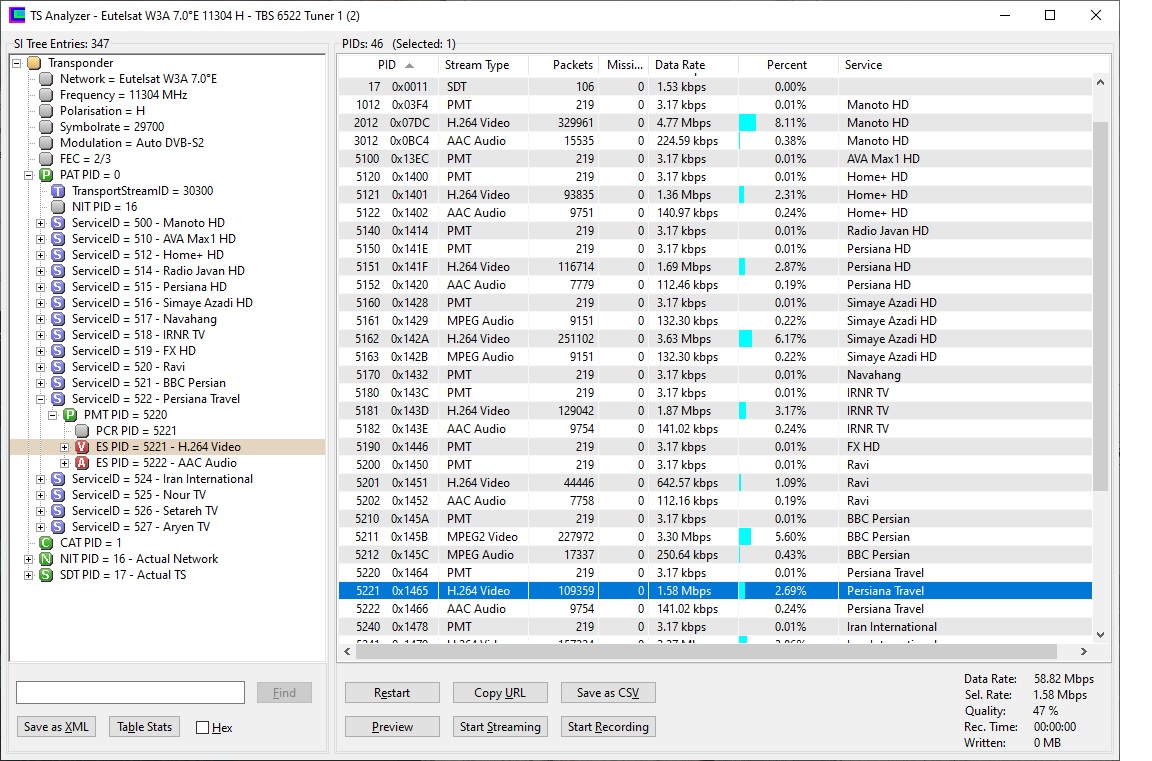Select the PID 5211 MPEG2 Video row

click(x=715, y=537)
